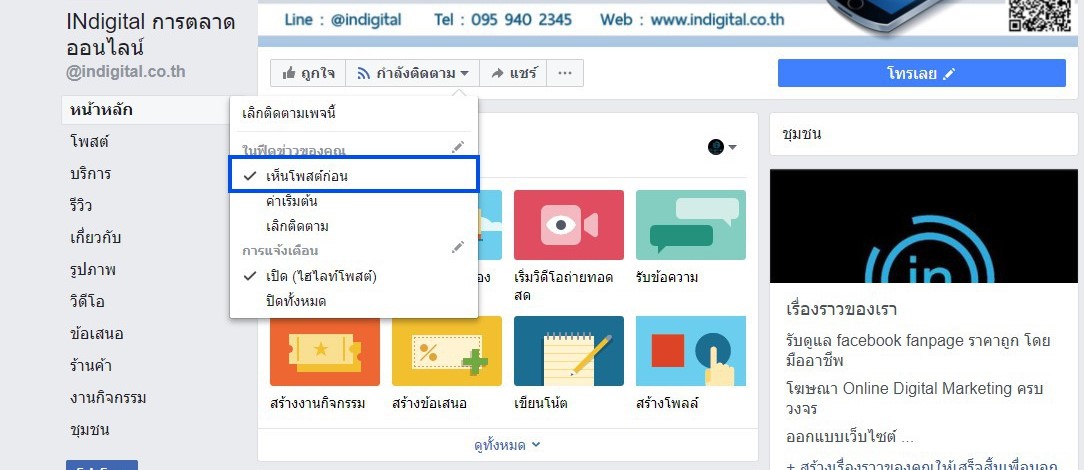Click the สร้างโพลล์ label
Image resolution: width=1084 pixels, height=470 pixels.
point(667,403)
